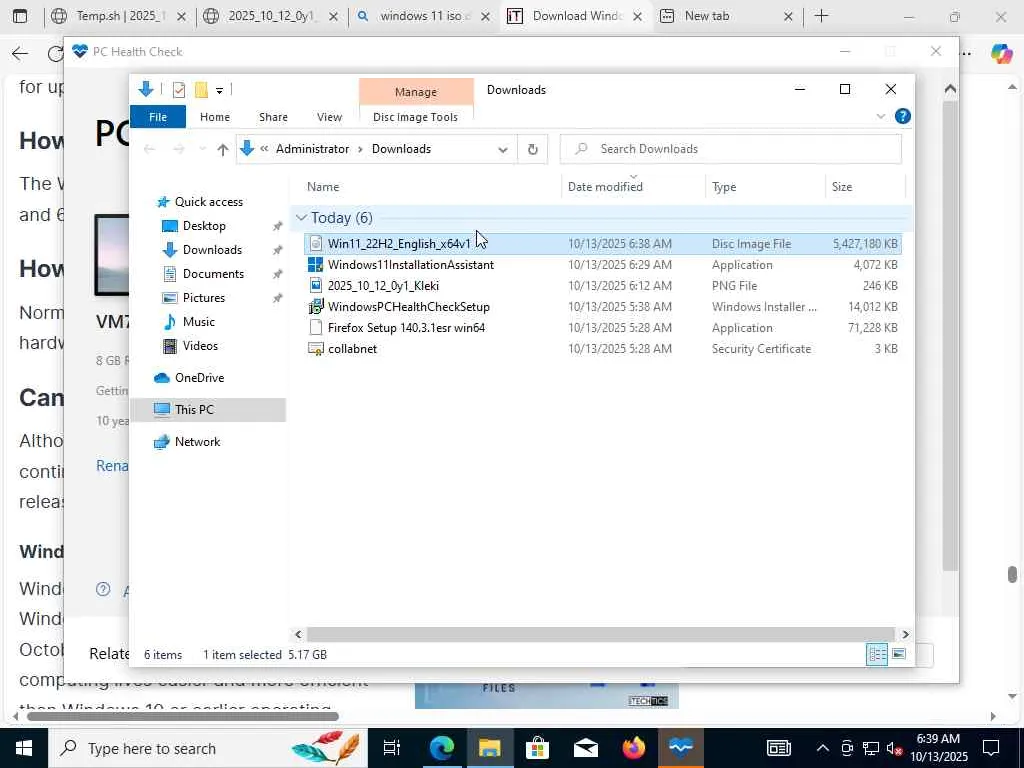
Task: Open Downloads in the navigation pane
Action: pyautogui.click(x=212, y=249)
